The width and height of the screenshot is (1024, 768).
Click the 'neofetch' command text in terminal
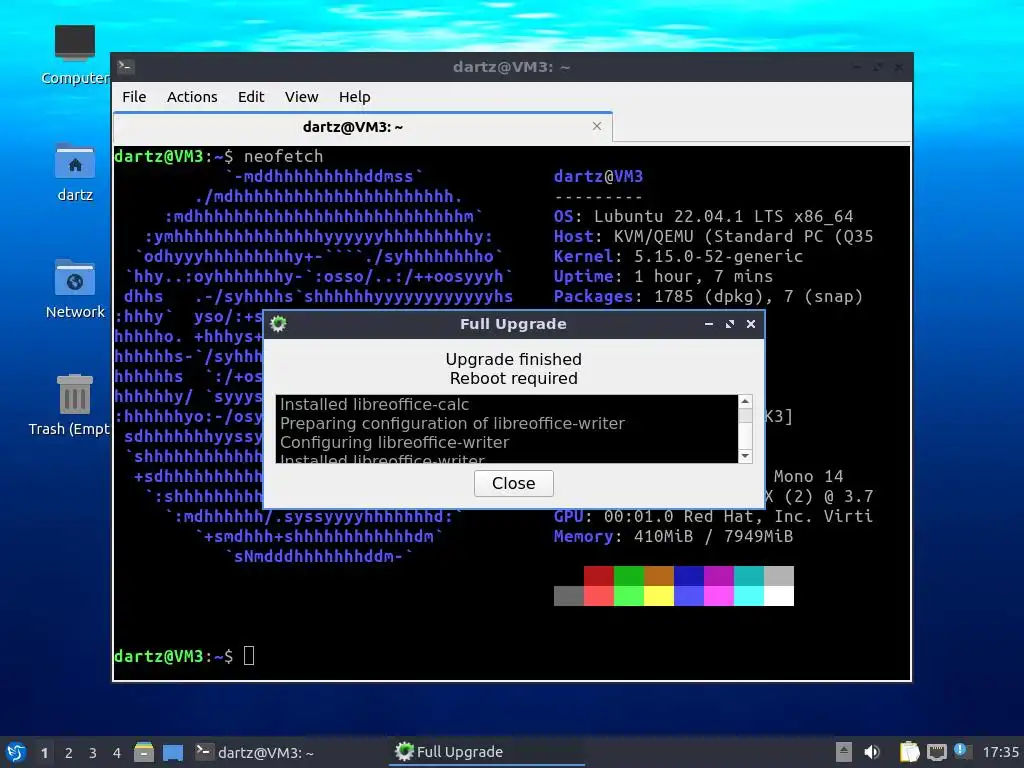pyautogui.click(x=283, y=156)
